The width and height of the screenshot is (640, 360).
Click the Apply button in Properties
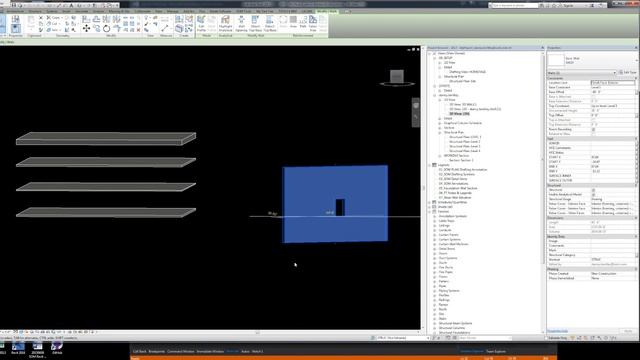coord(628,331)
